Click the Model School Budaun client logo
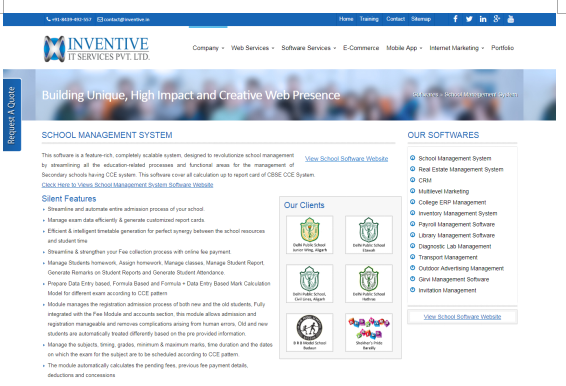Viewport: 566px width, 386px height. 310,333
